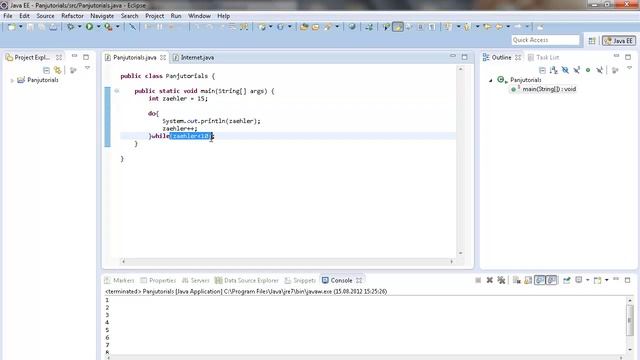Image resolution: width=640 pixels, height=360 pixels.
Task: Switch to the Internet.java editor tab
Action: click(193, 58)
